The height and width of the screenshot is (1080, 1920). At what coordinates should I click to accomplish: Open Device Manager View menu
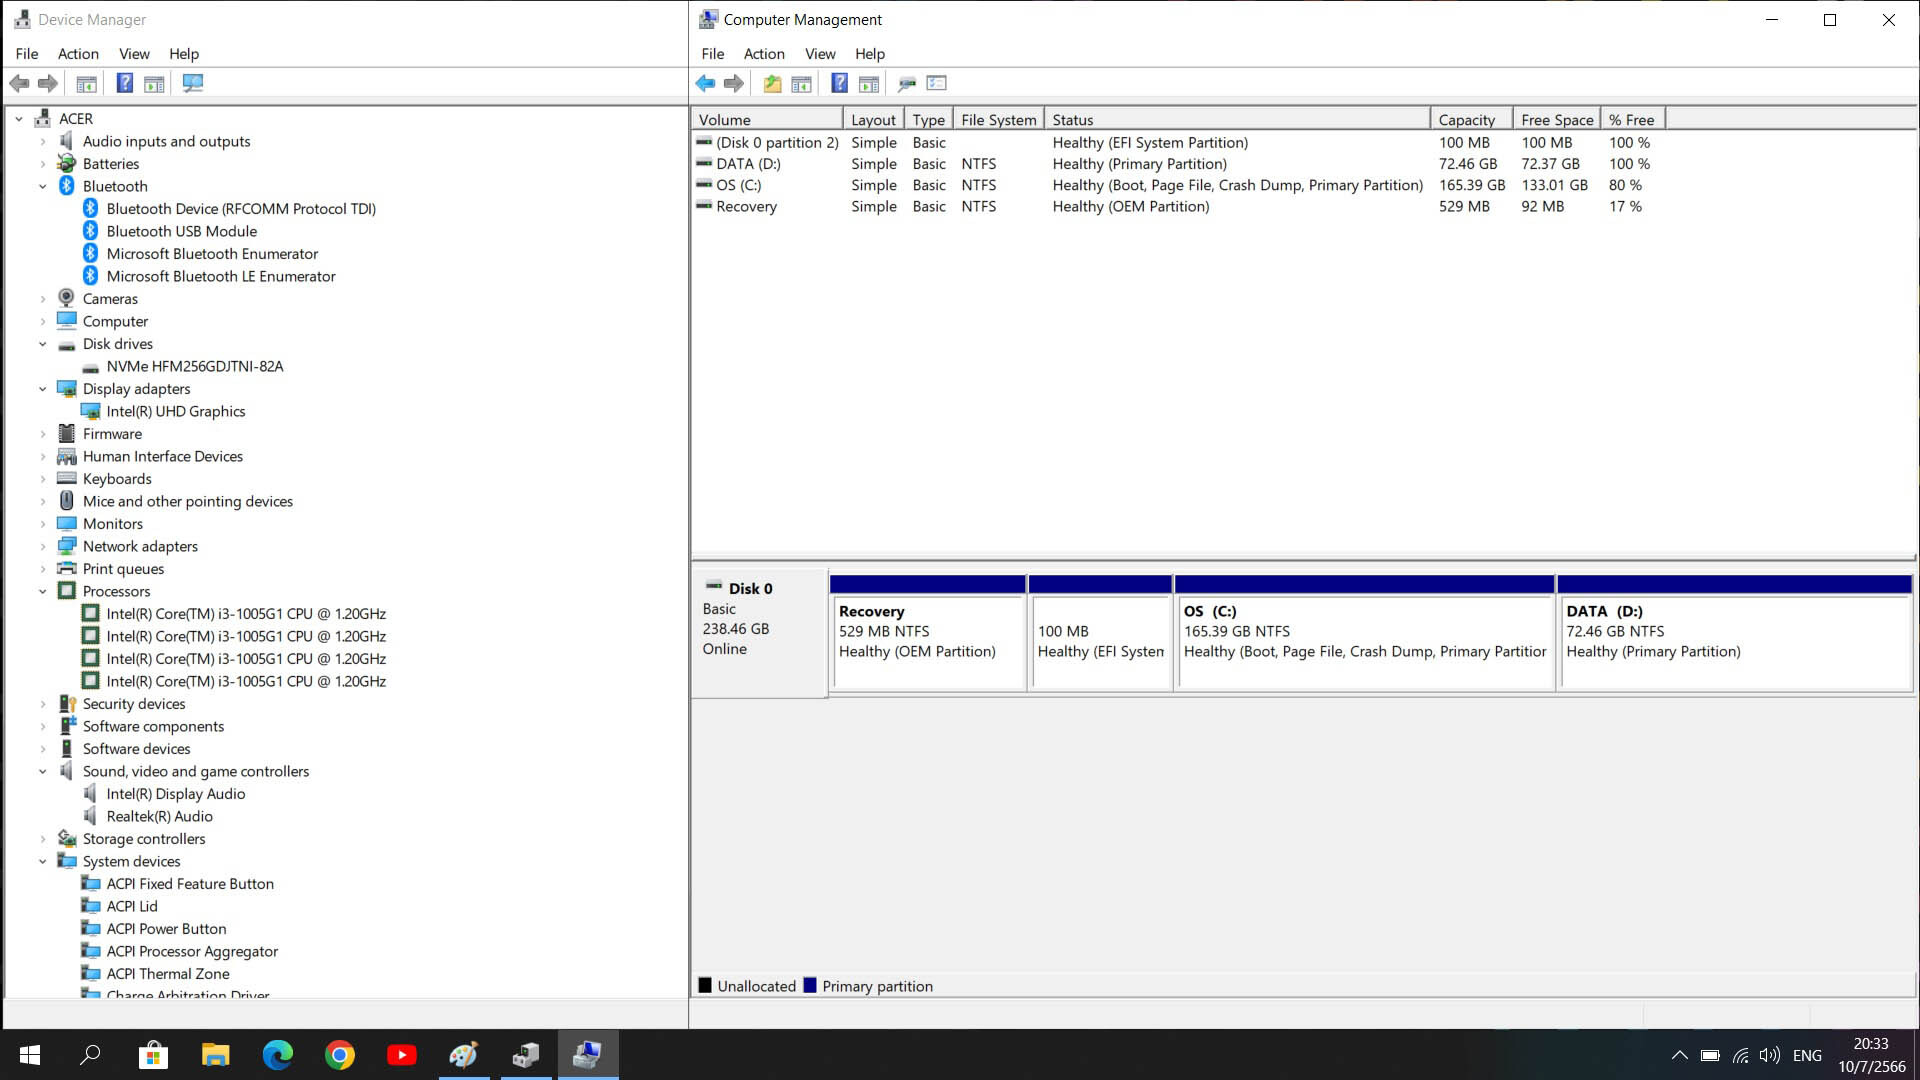point(134,54)
